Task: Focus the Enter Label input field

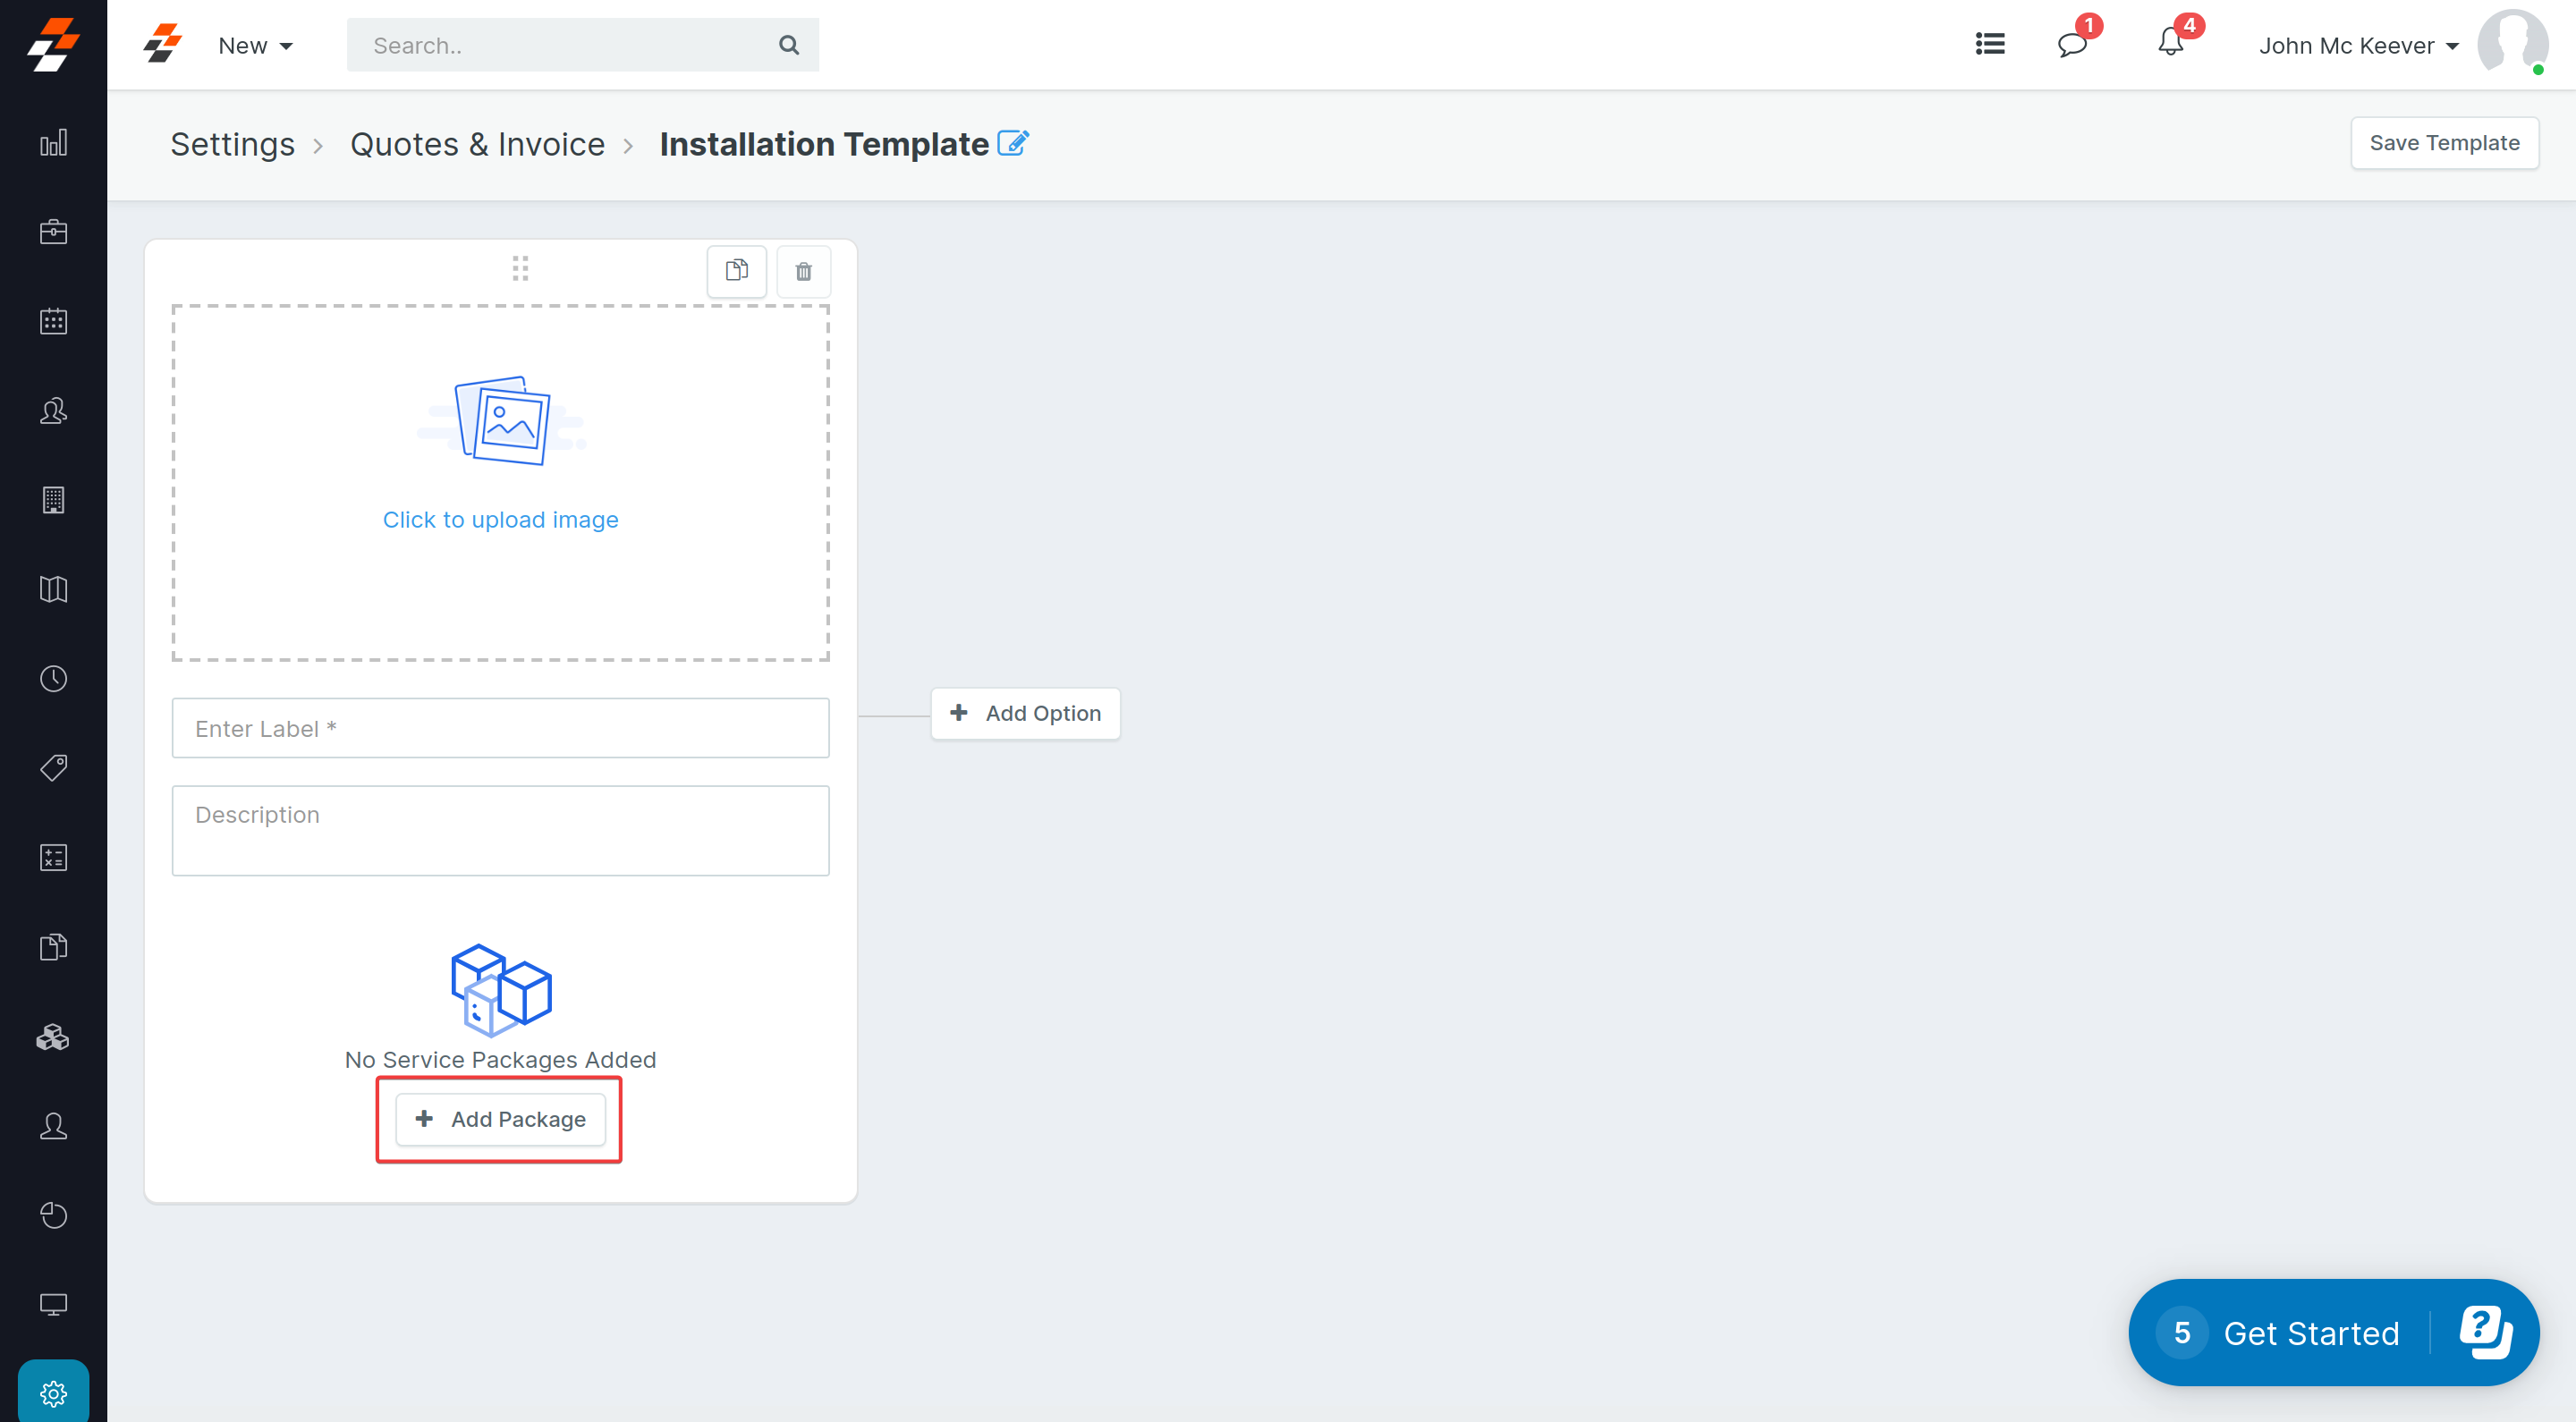Action: pyautogui.click(x=500, y=728)
